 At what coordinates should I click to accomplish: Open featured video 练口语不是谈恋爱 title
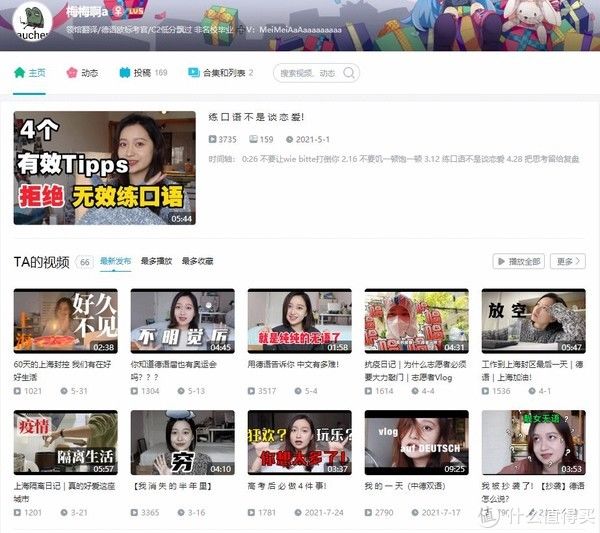click(x=256, y=117)
